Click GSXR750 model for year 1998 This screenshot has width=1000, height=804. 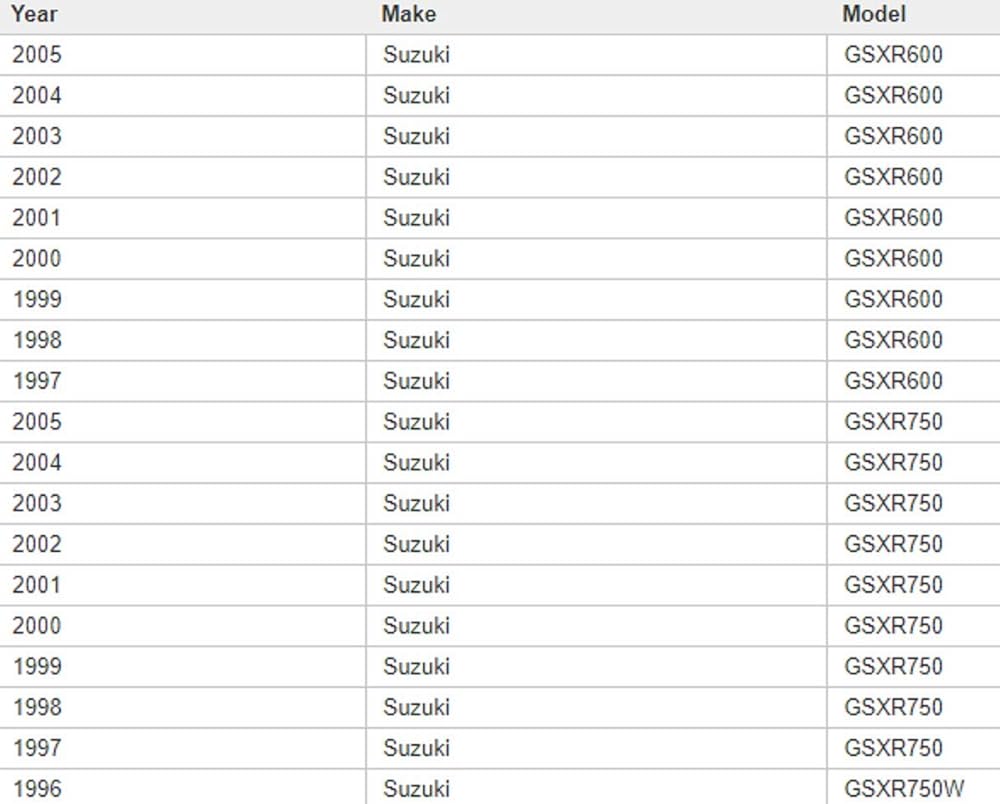(893, 708)
